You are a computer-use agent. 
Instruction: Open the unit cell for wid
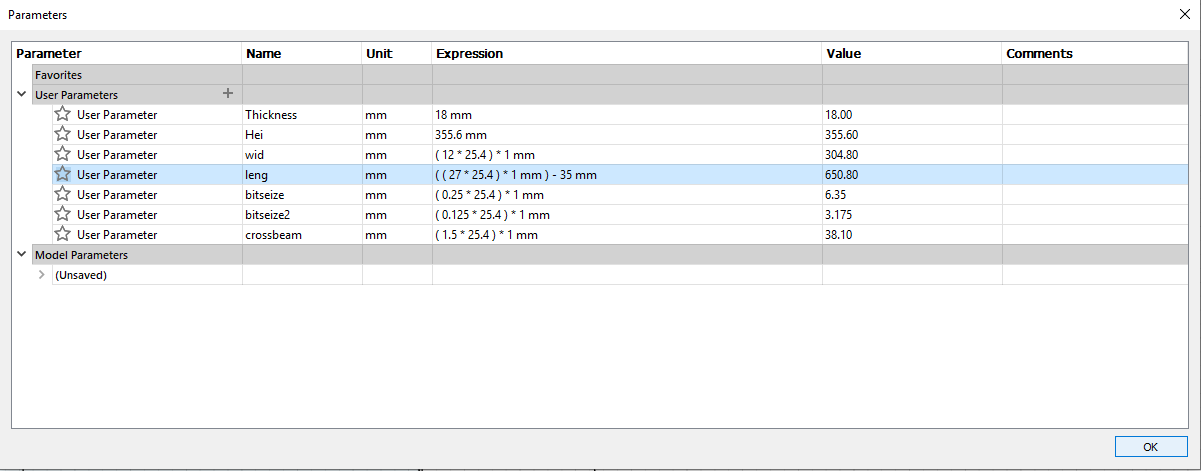coord(376,155)
